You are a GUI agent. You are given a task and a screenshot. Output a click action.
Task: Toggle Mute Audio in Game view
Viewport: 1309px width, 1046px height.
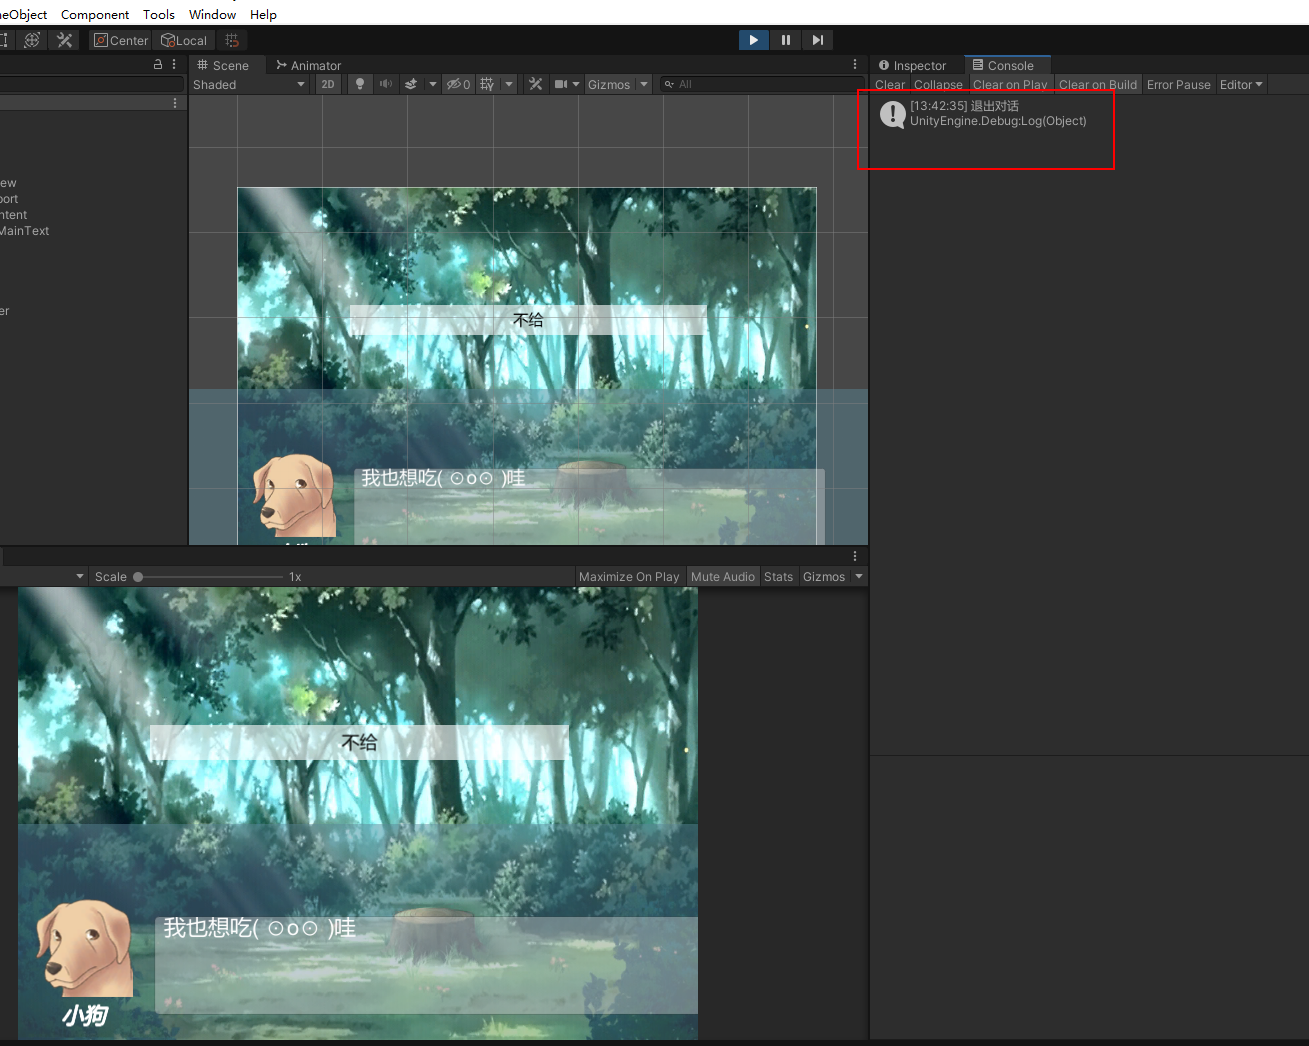pyautogui.click(x=723, y=577)
